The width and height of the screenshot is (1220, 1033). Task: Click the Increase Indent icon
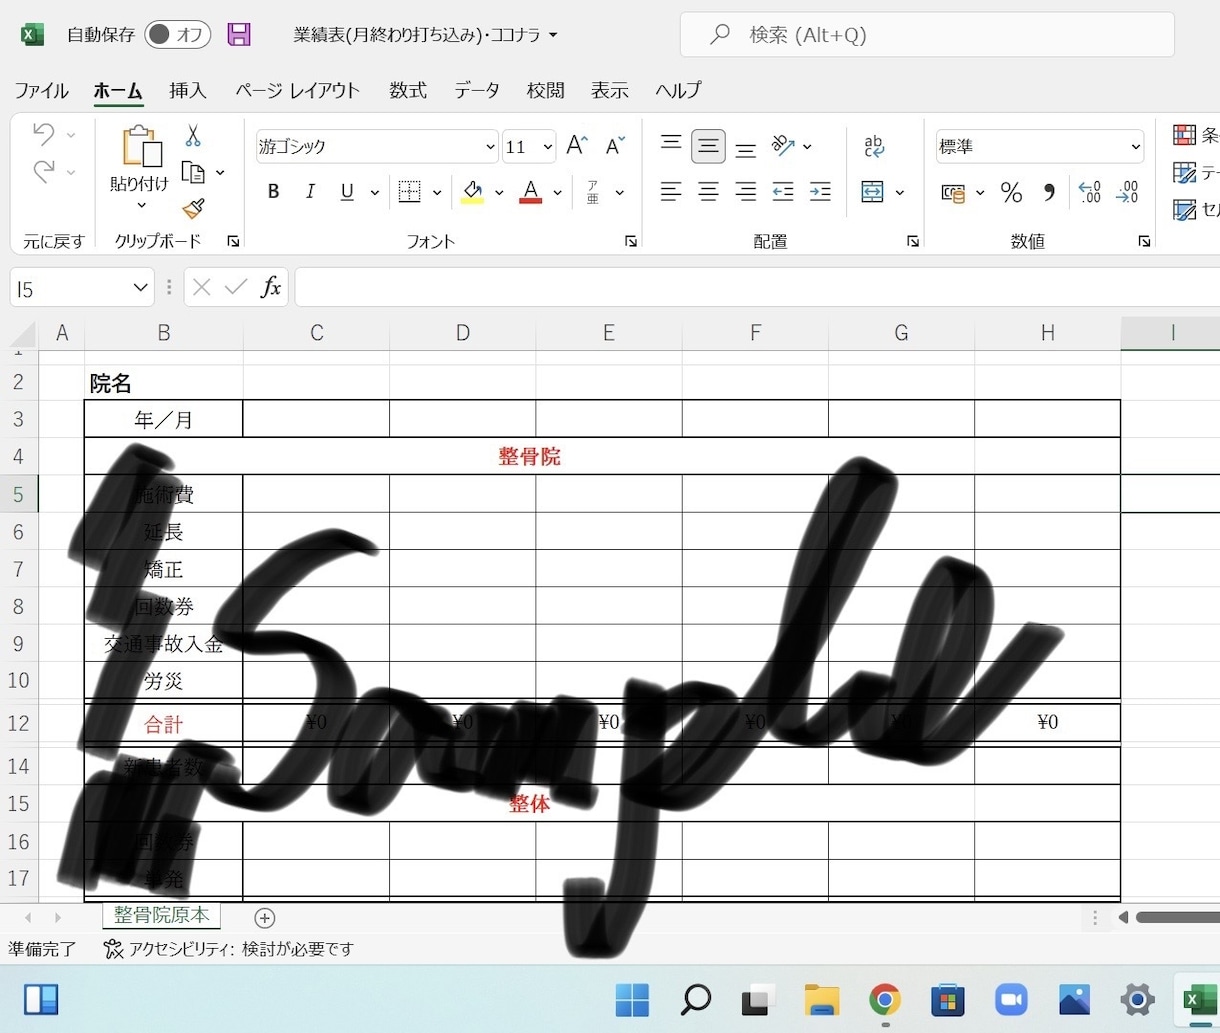(820, 192)
